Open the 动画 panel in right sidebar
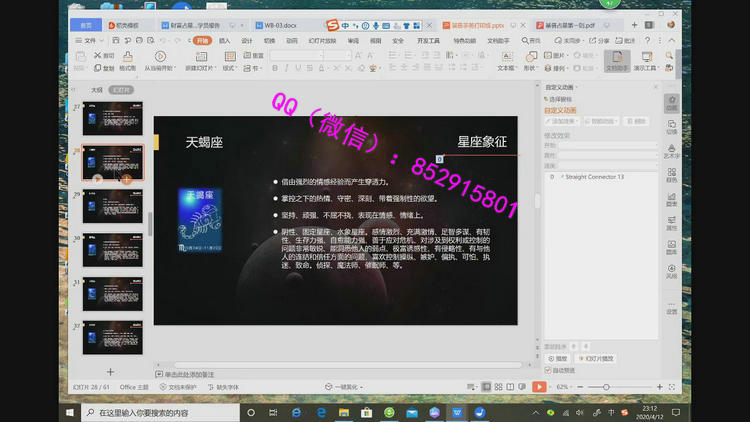Image resolution: width=750 pixels, height=422 pixels. click(x=672, y=103)
